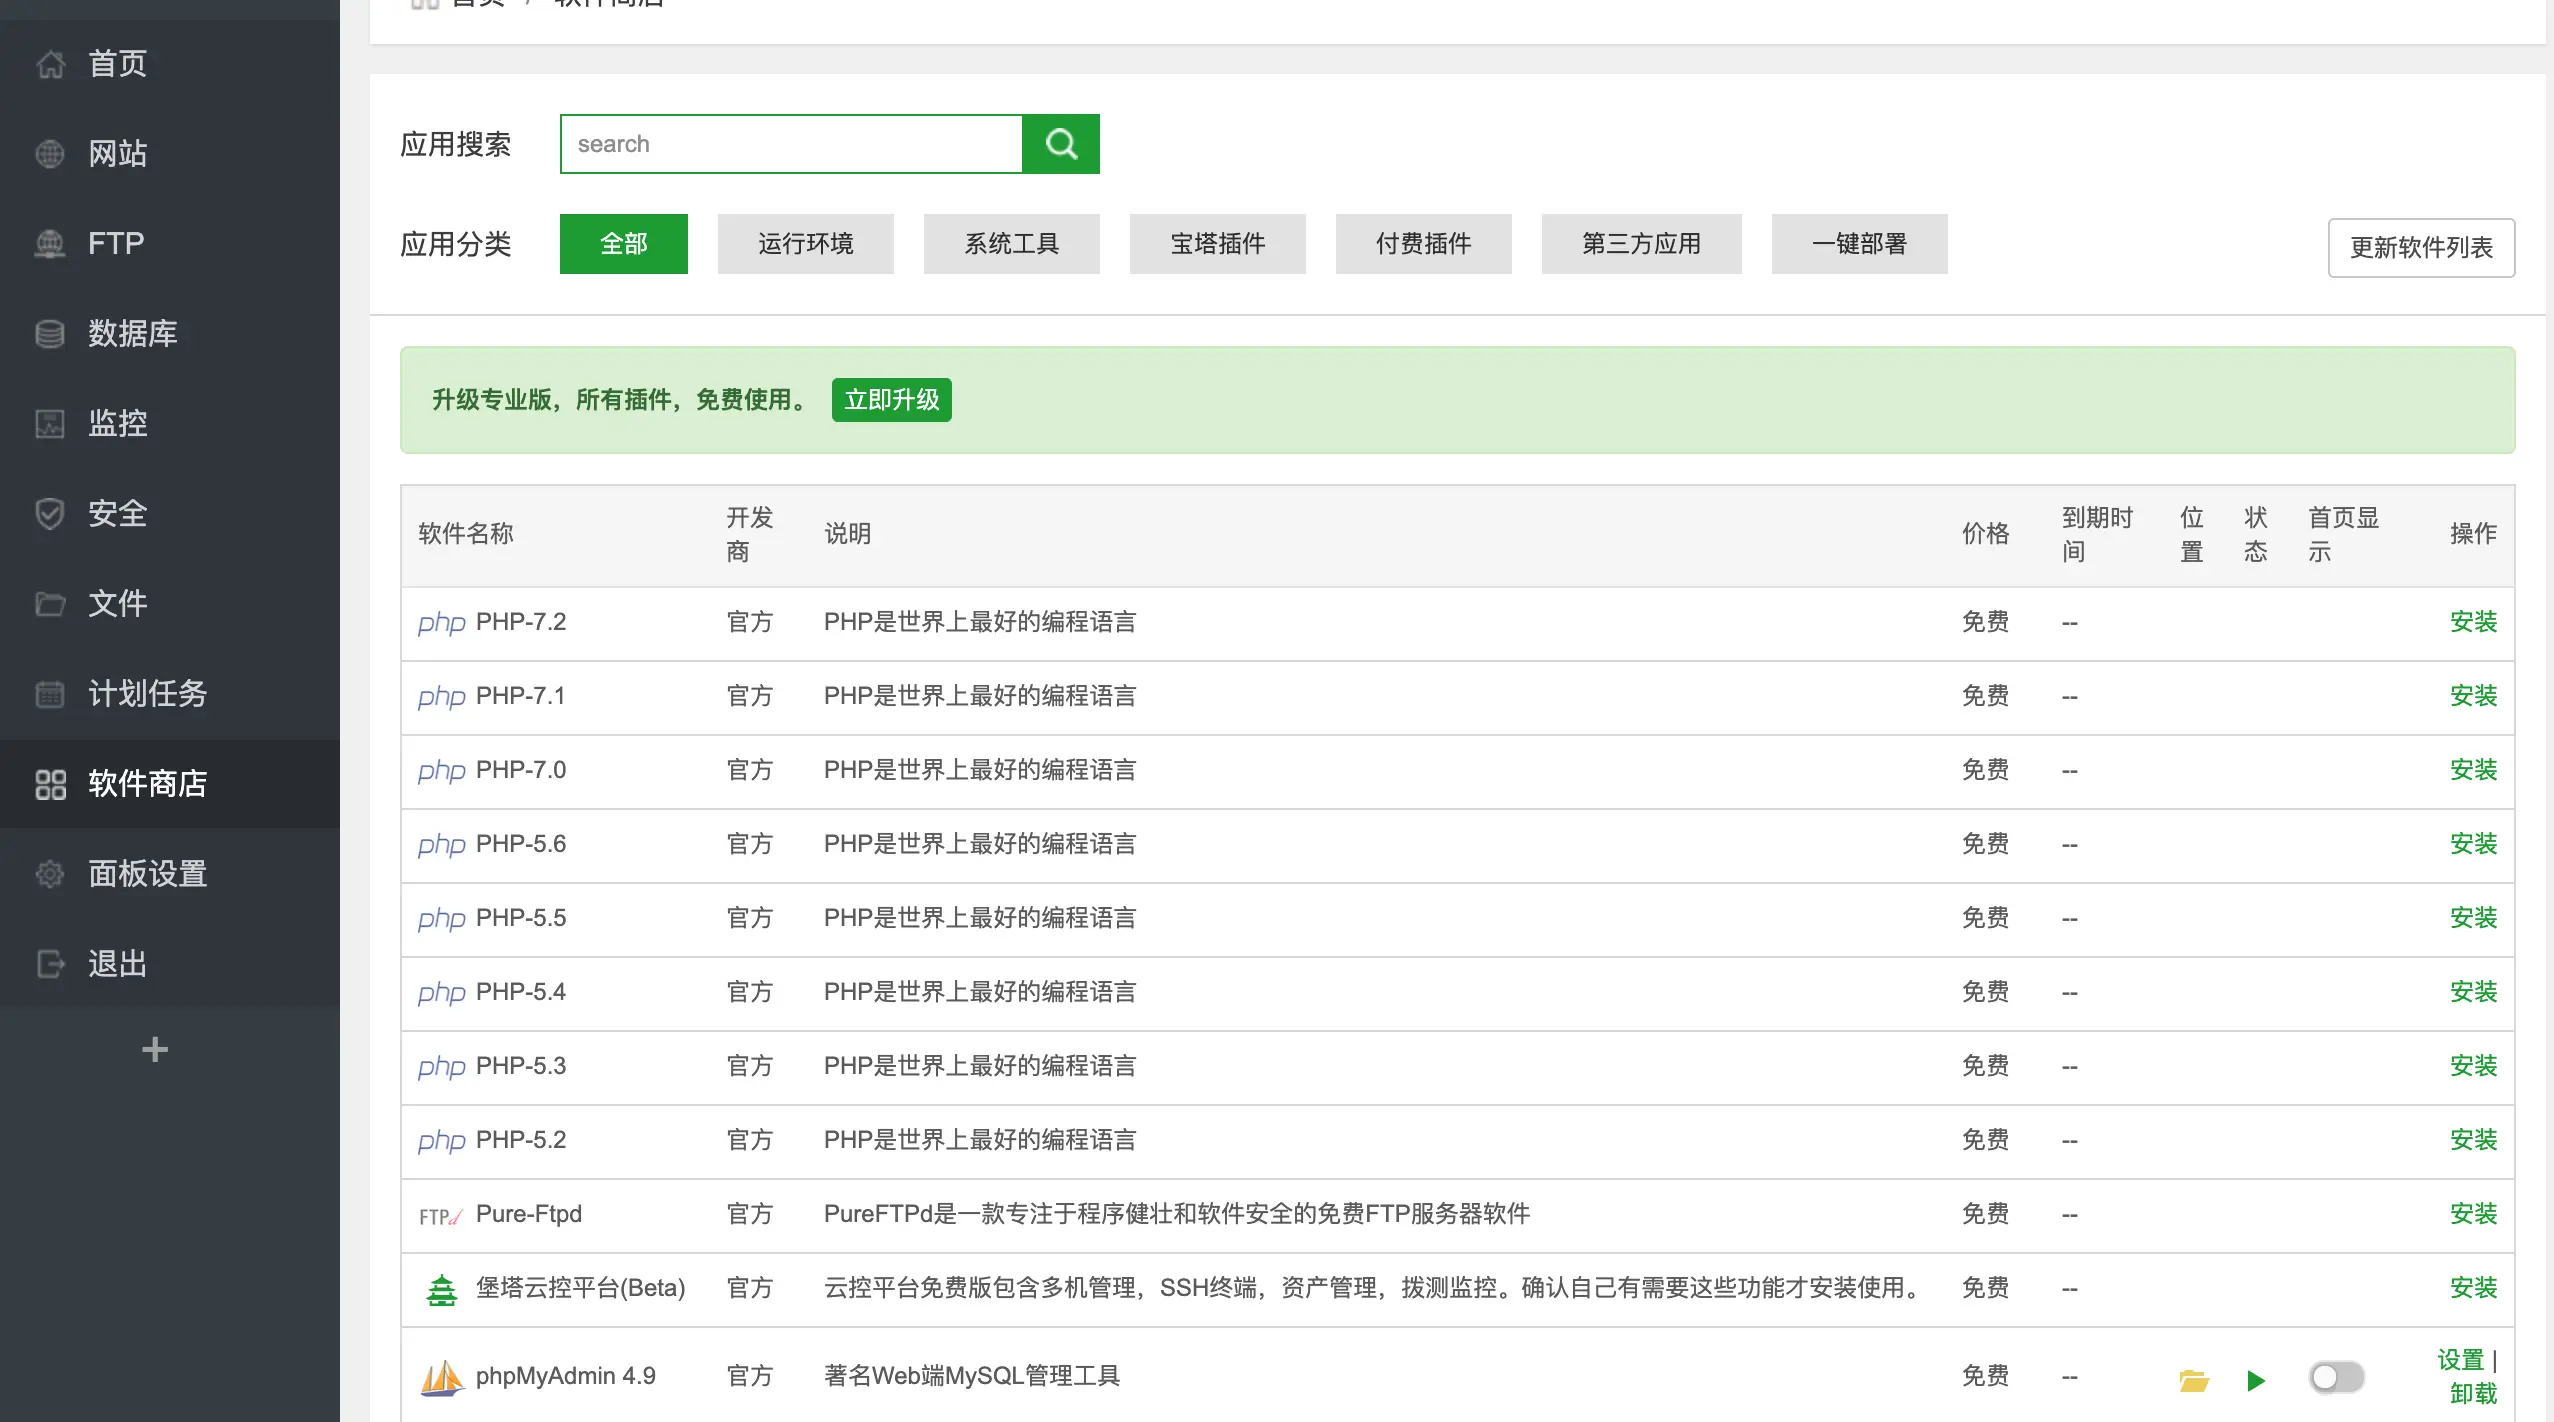Open 计划任务 from the sidebar

coord(146,693)
